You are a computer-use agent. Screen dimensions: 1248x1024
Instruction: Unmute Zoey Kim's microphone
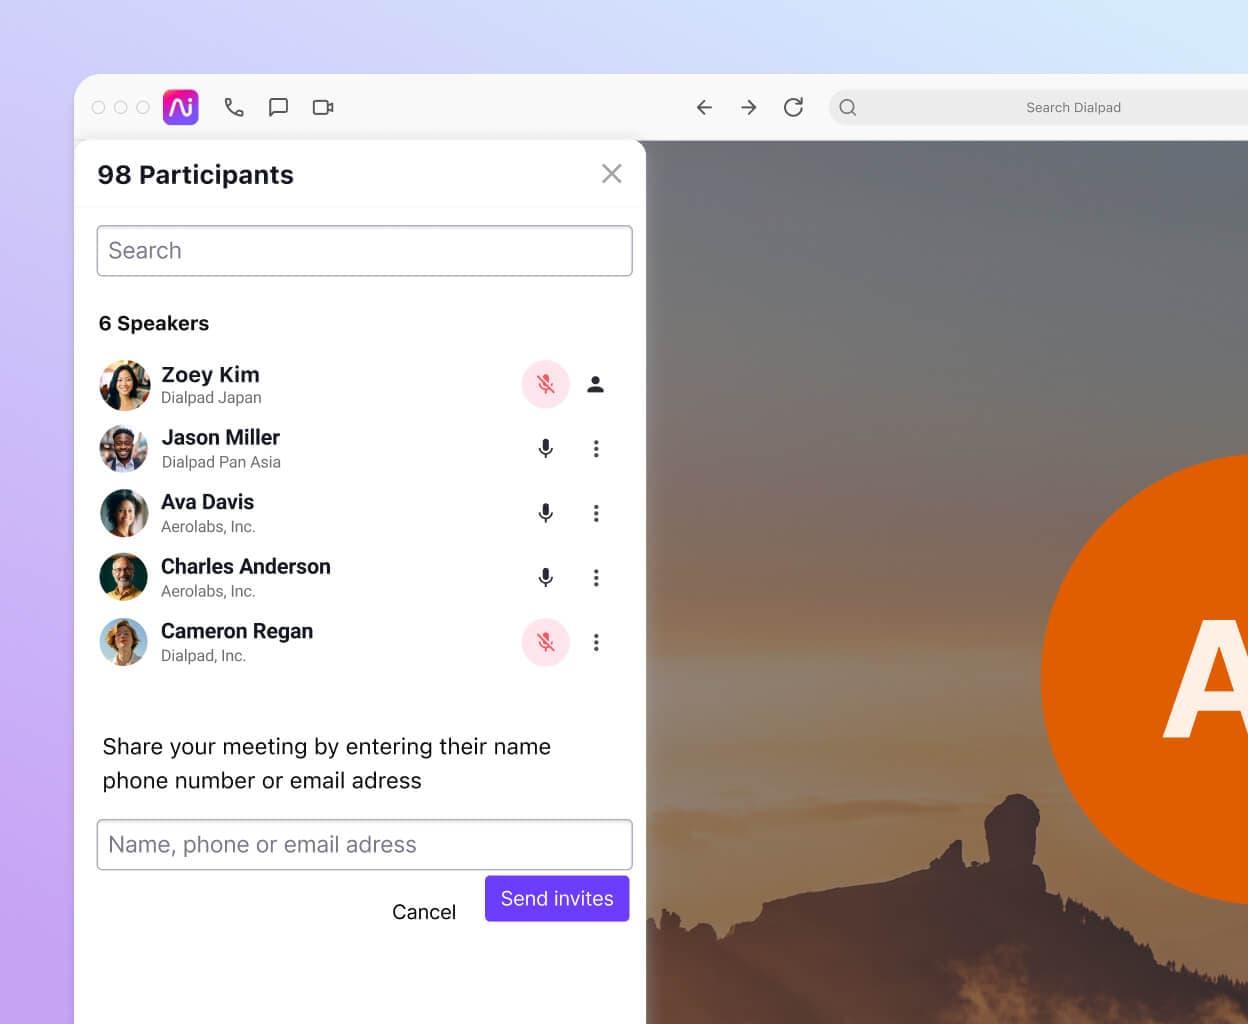coord(545,384)
